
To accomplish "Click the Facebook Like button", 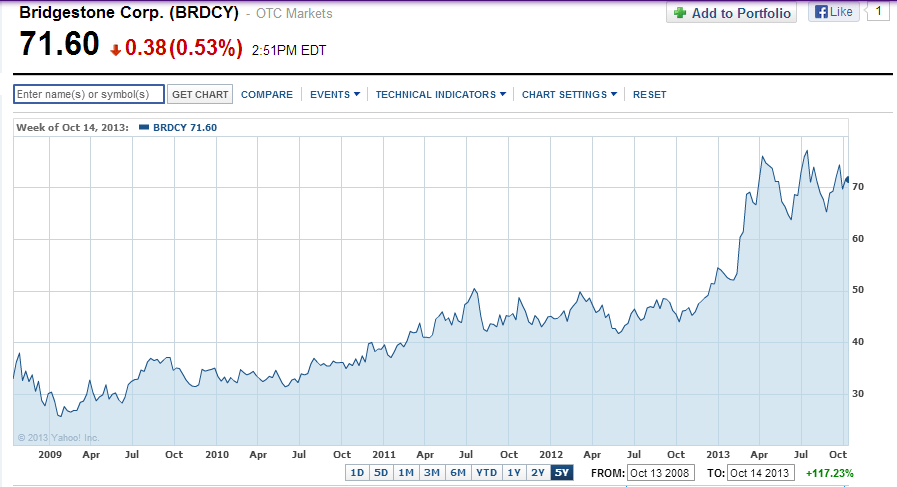I will [834, 12].
